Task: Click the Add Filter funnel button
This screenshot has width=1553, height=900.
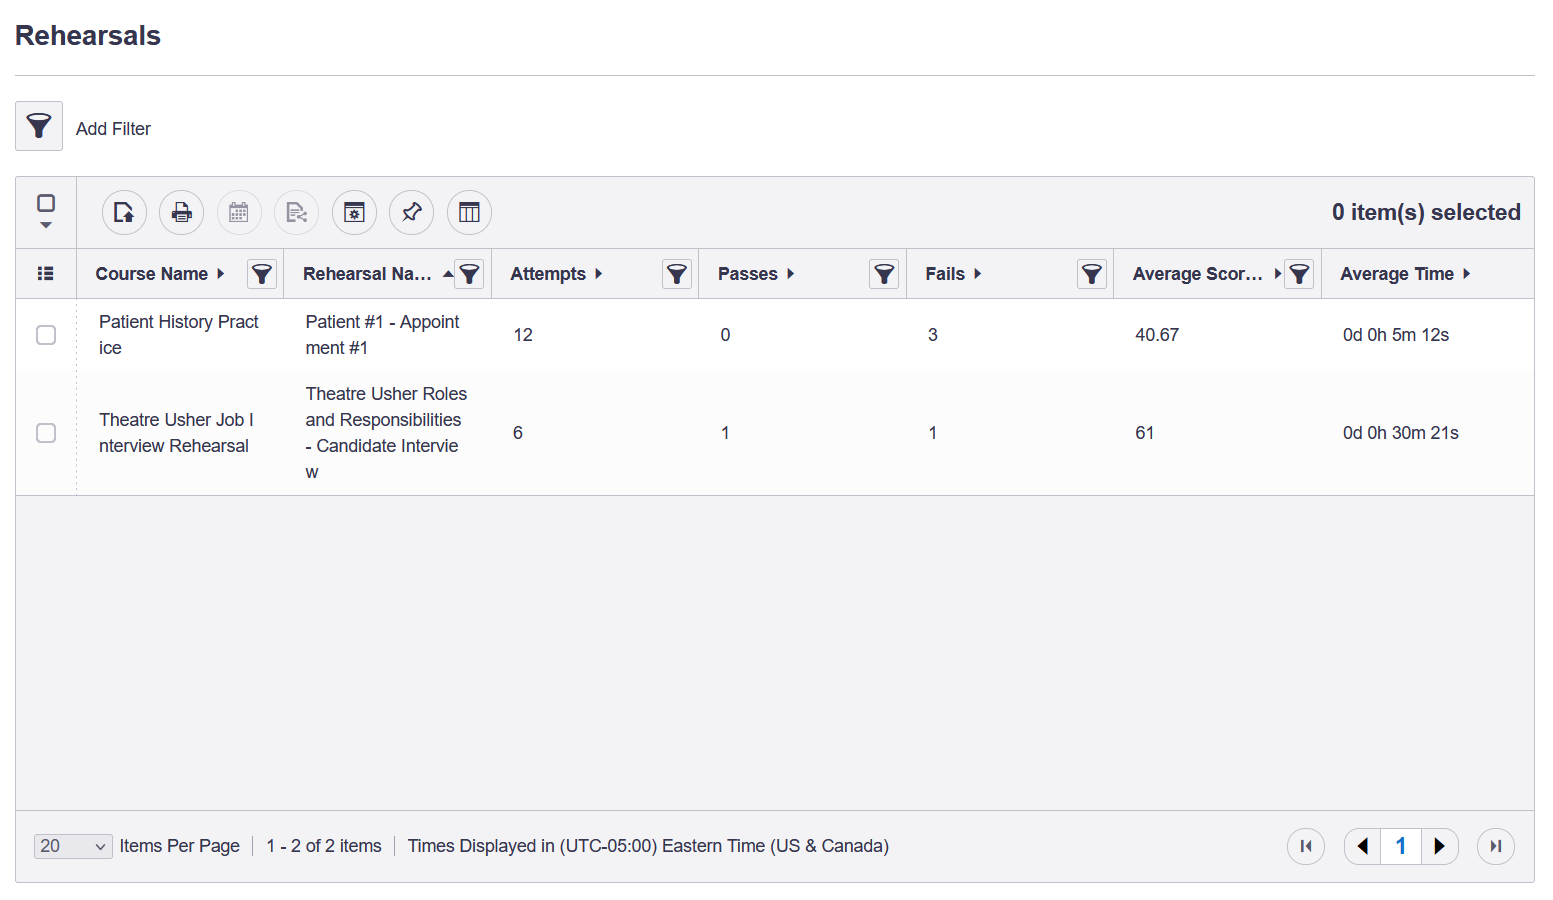Action: point(39,126)
